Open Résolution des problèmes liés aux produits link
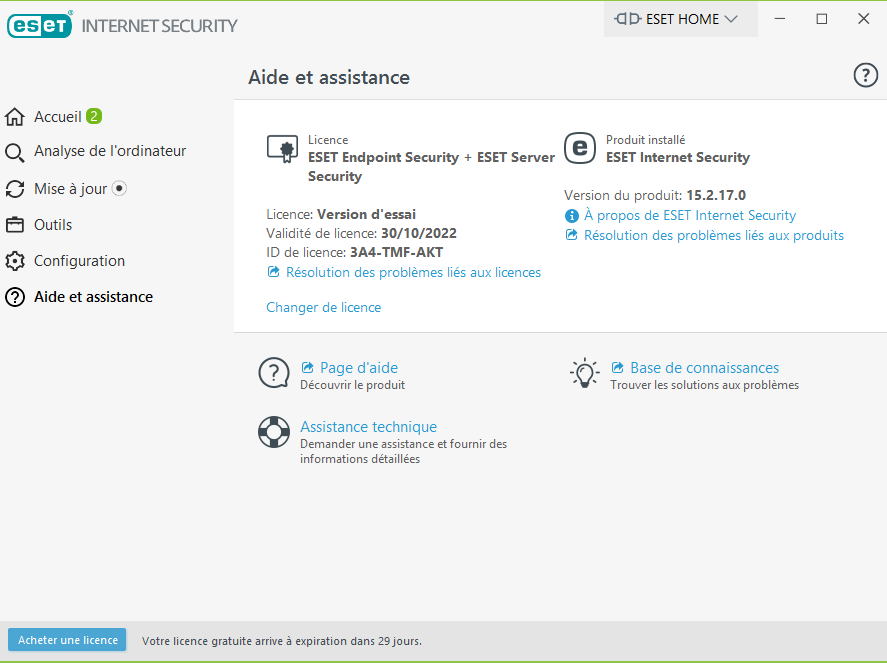 (714, 235)
